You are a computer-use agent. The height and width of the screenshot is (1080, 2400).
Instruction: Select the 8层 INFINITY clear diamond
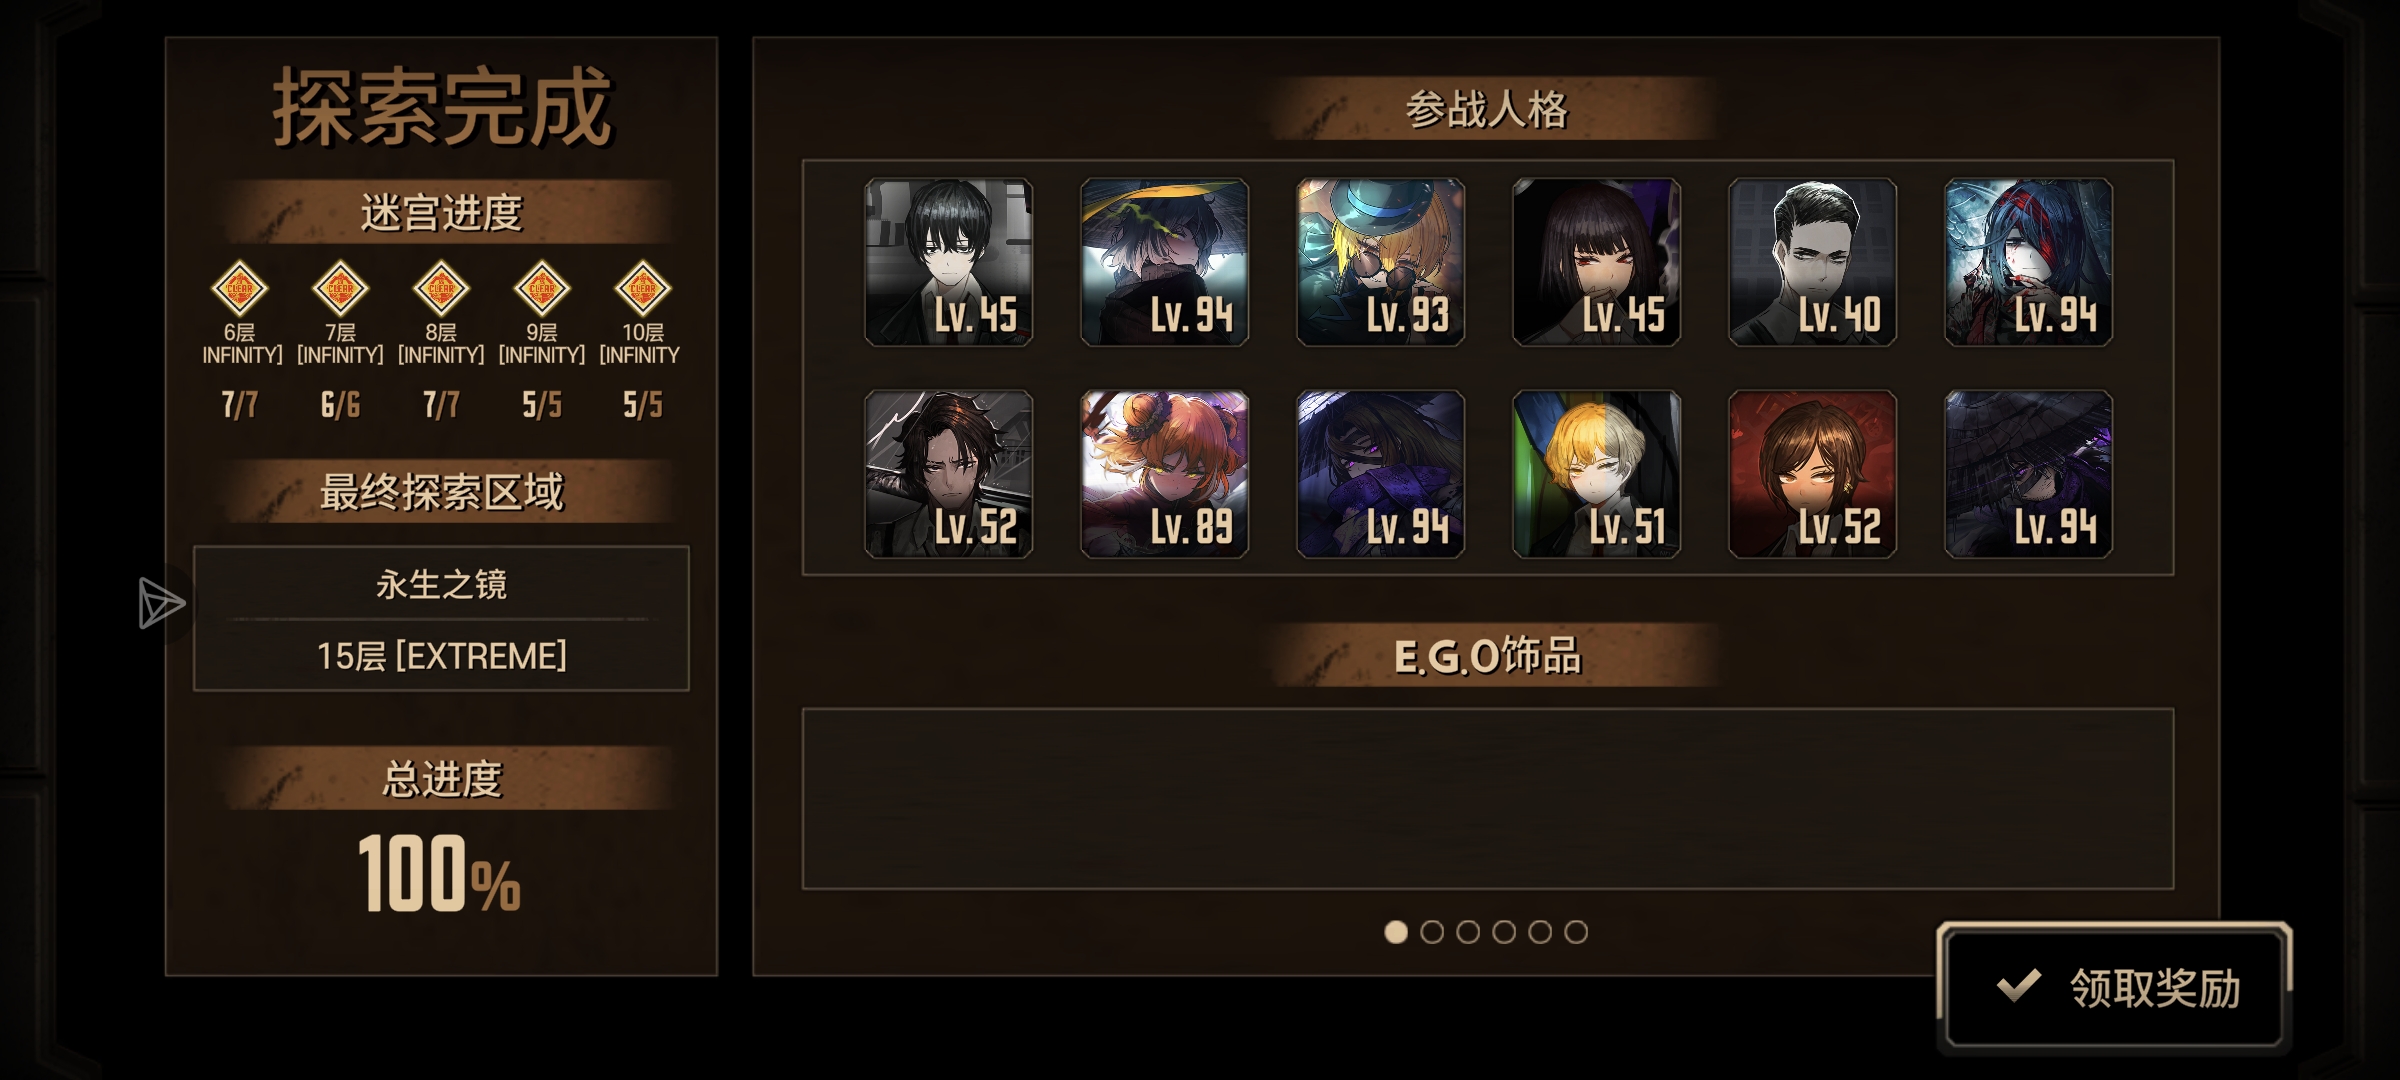441,288
